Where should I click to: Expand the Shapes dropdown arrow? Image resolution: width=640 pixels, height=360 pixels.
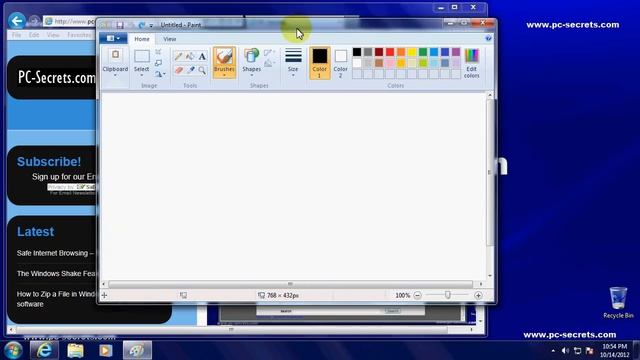tap(251, 75)
